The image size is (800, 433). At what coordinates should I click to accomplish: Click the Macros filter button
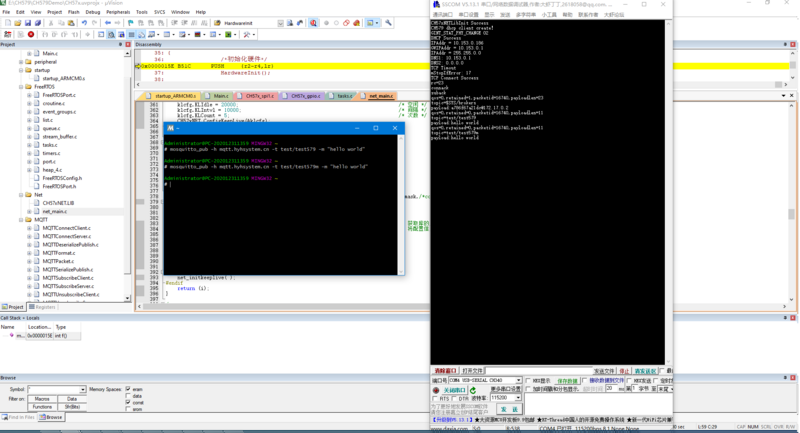click(42, 399)
